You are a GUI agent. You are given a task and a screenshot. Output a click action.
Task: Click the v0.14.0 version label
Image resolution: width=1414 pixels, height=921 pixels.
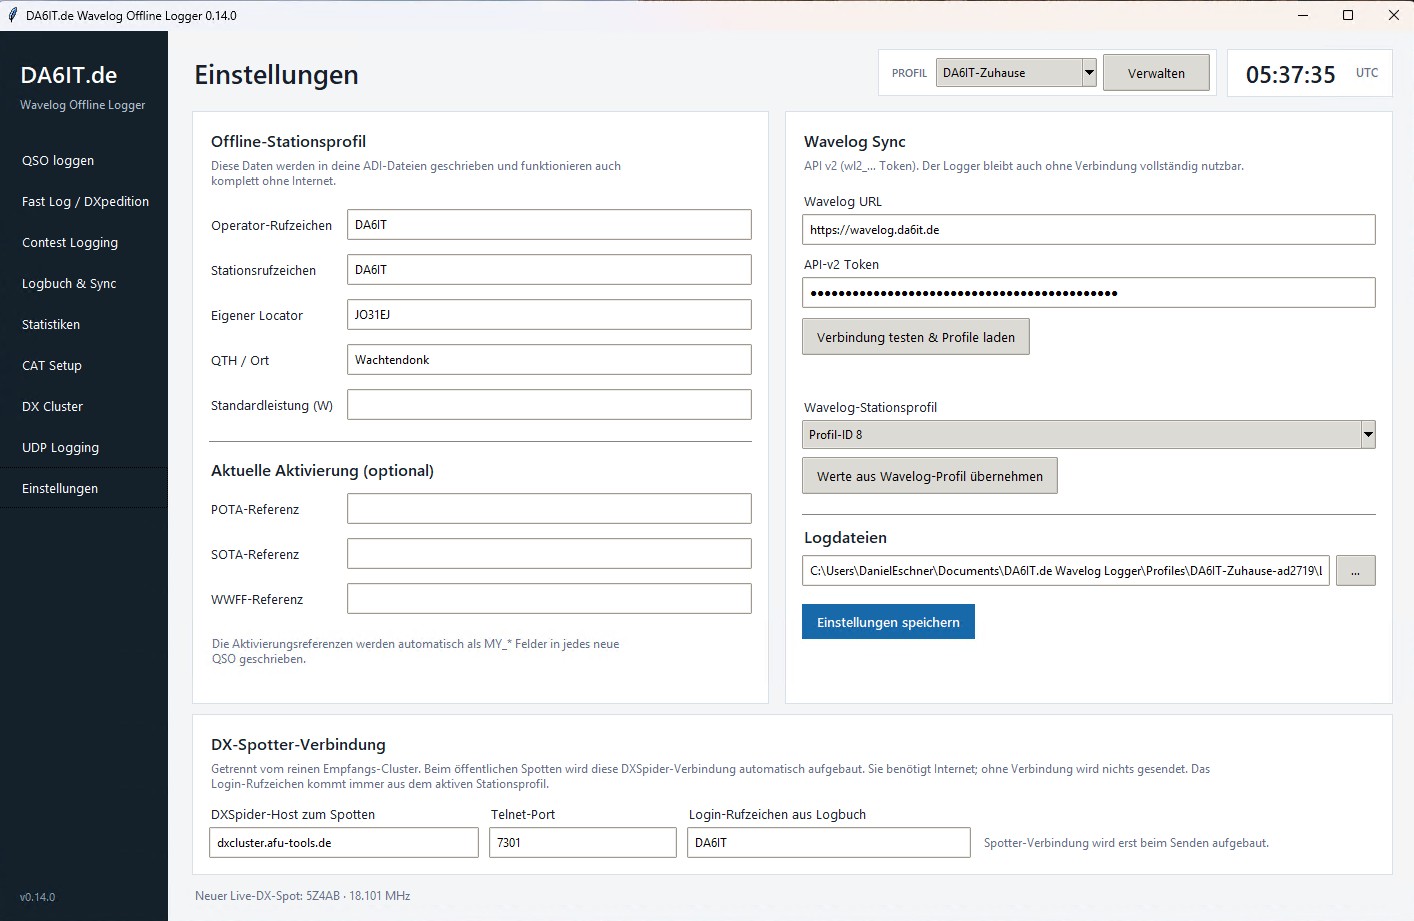(38, 897)
